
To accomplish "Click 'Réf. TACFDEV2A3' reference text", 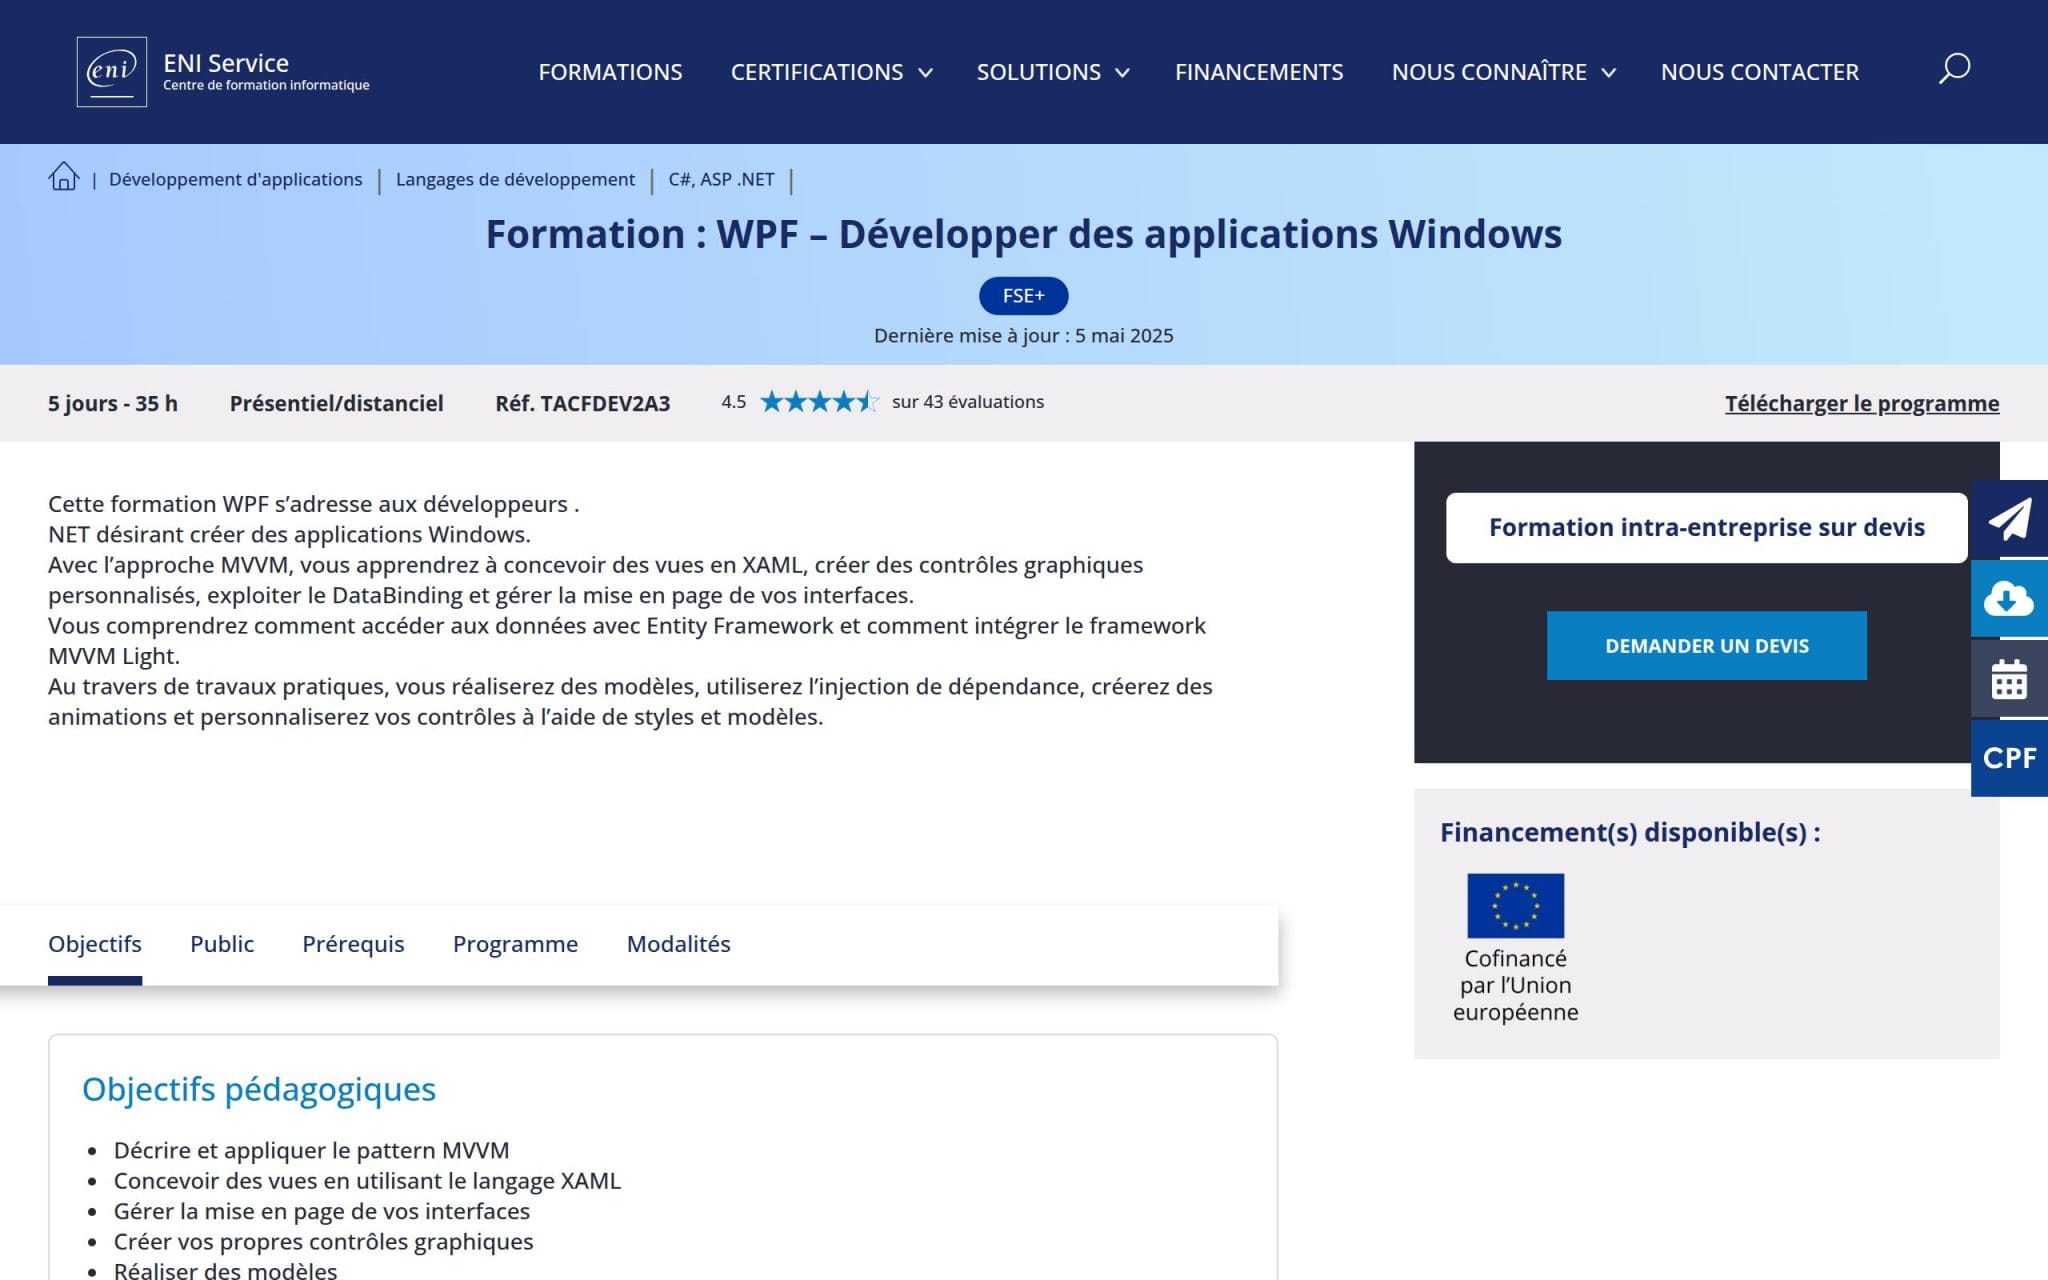I will [582, 403].
